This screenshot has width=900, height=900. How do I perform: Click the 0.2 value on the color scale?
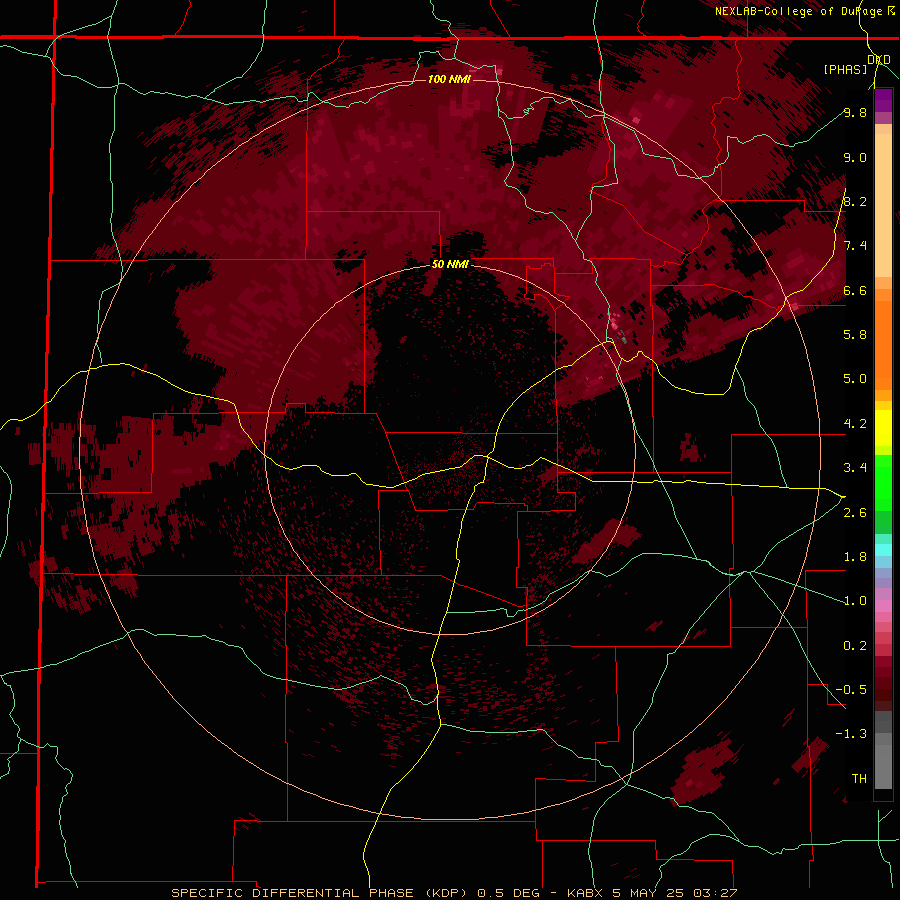(x=855, y=646)
